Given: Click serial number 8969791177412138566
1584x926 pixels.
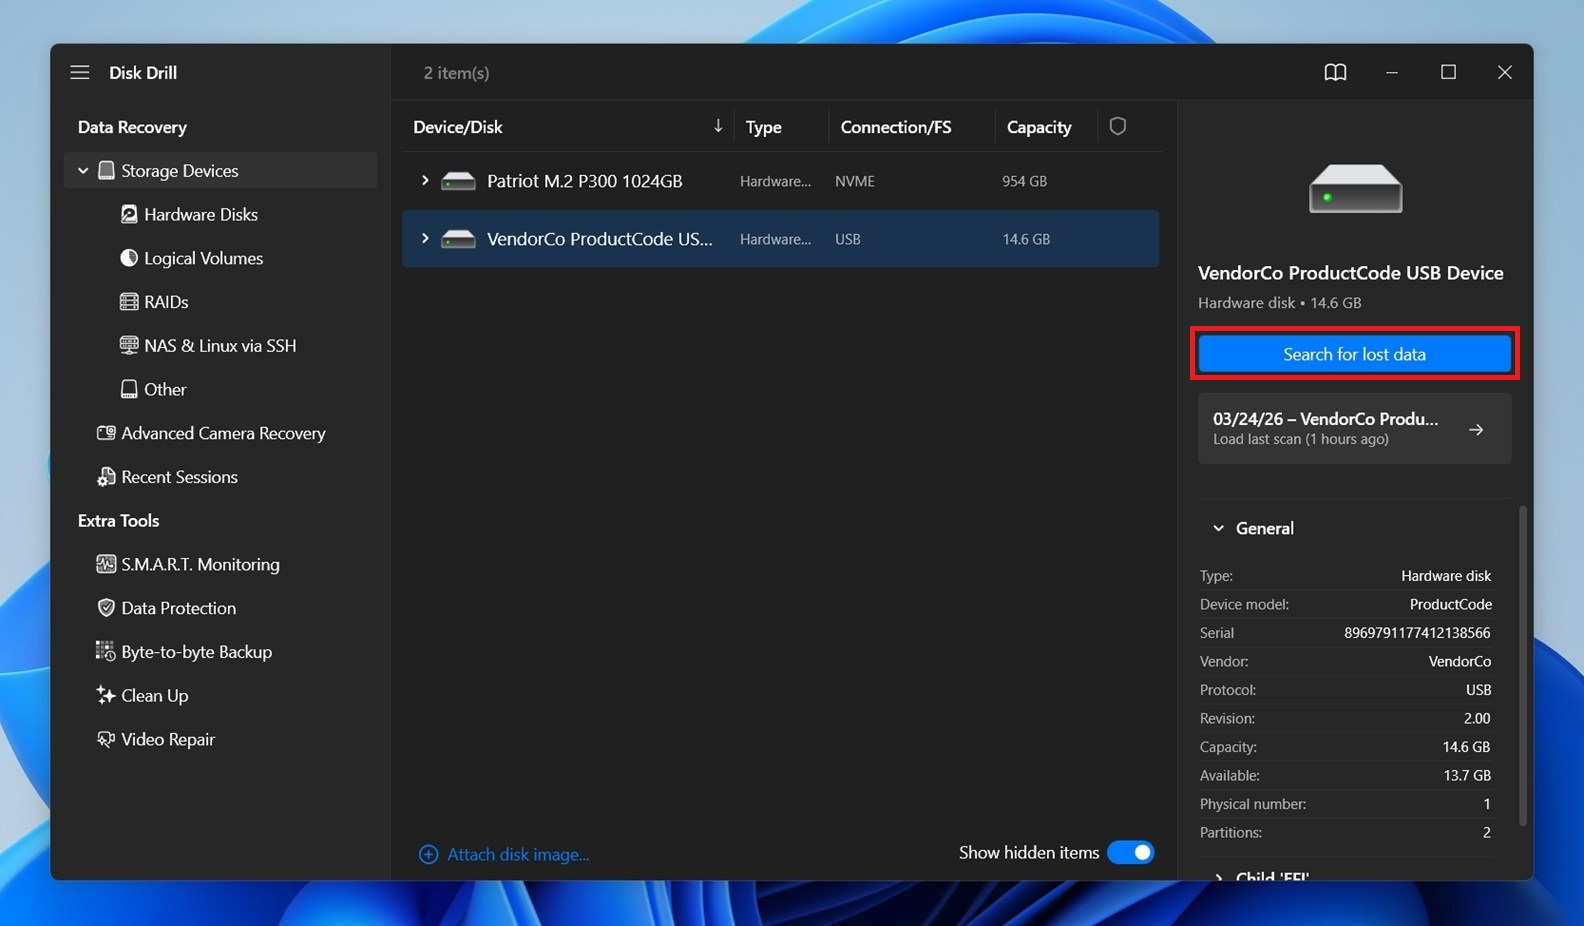Looking at the screenshot, I should click(x=1417, y=633).
